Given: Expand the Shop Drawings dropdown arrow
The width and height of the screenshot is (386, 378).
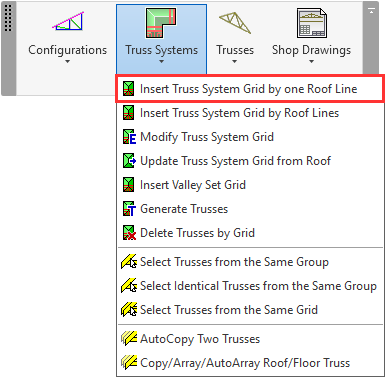Looking at the screenshot, I should click(x=311, y=61).
